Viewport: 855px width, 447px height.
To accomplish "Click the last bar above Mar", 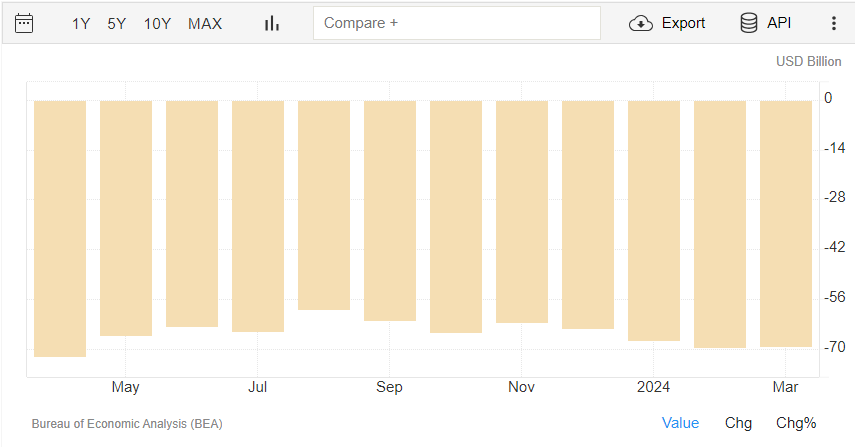I will (x=786, y=224).
